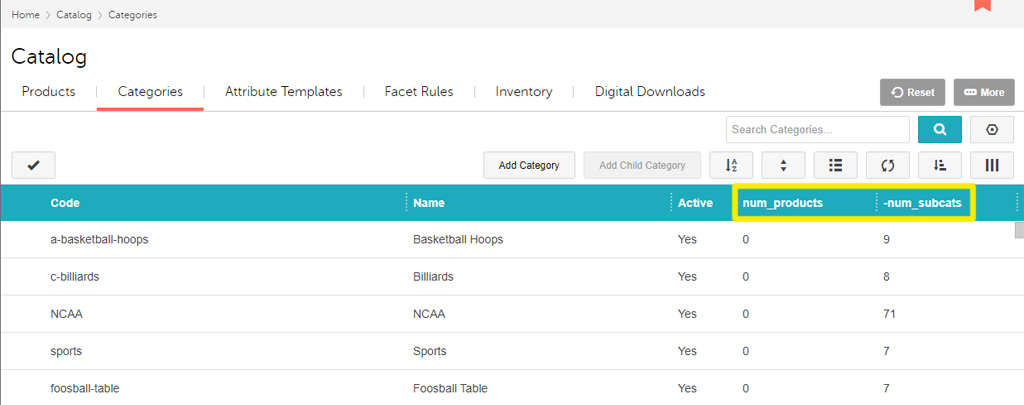Open advanced search settings icon
This screenshot has height=405, width=1024.
[x=992, y=130]
